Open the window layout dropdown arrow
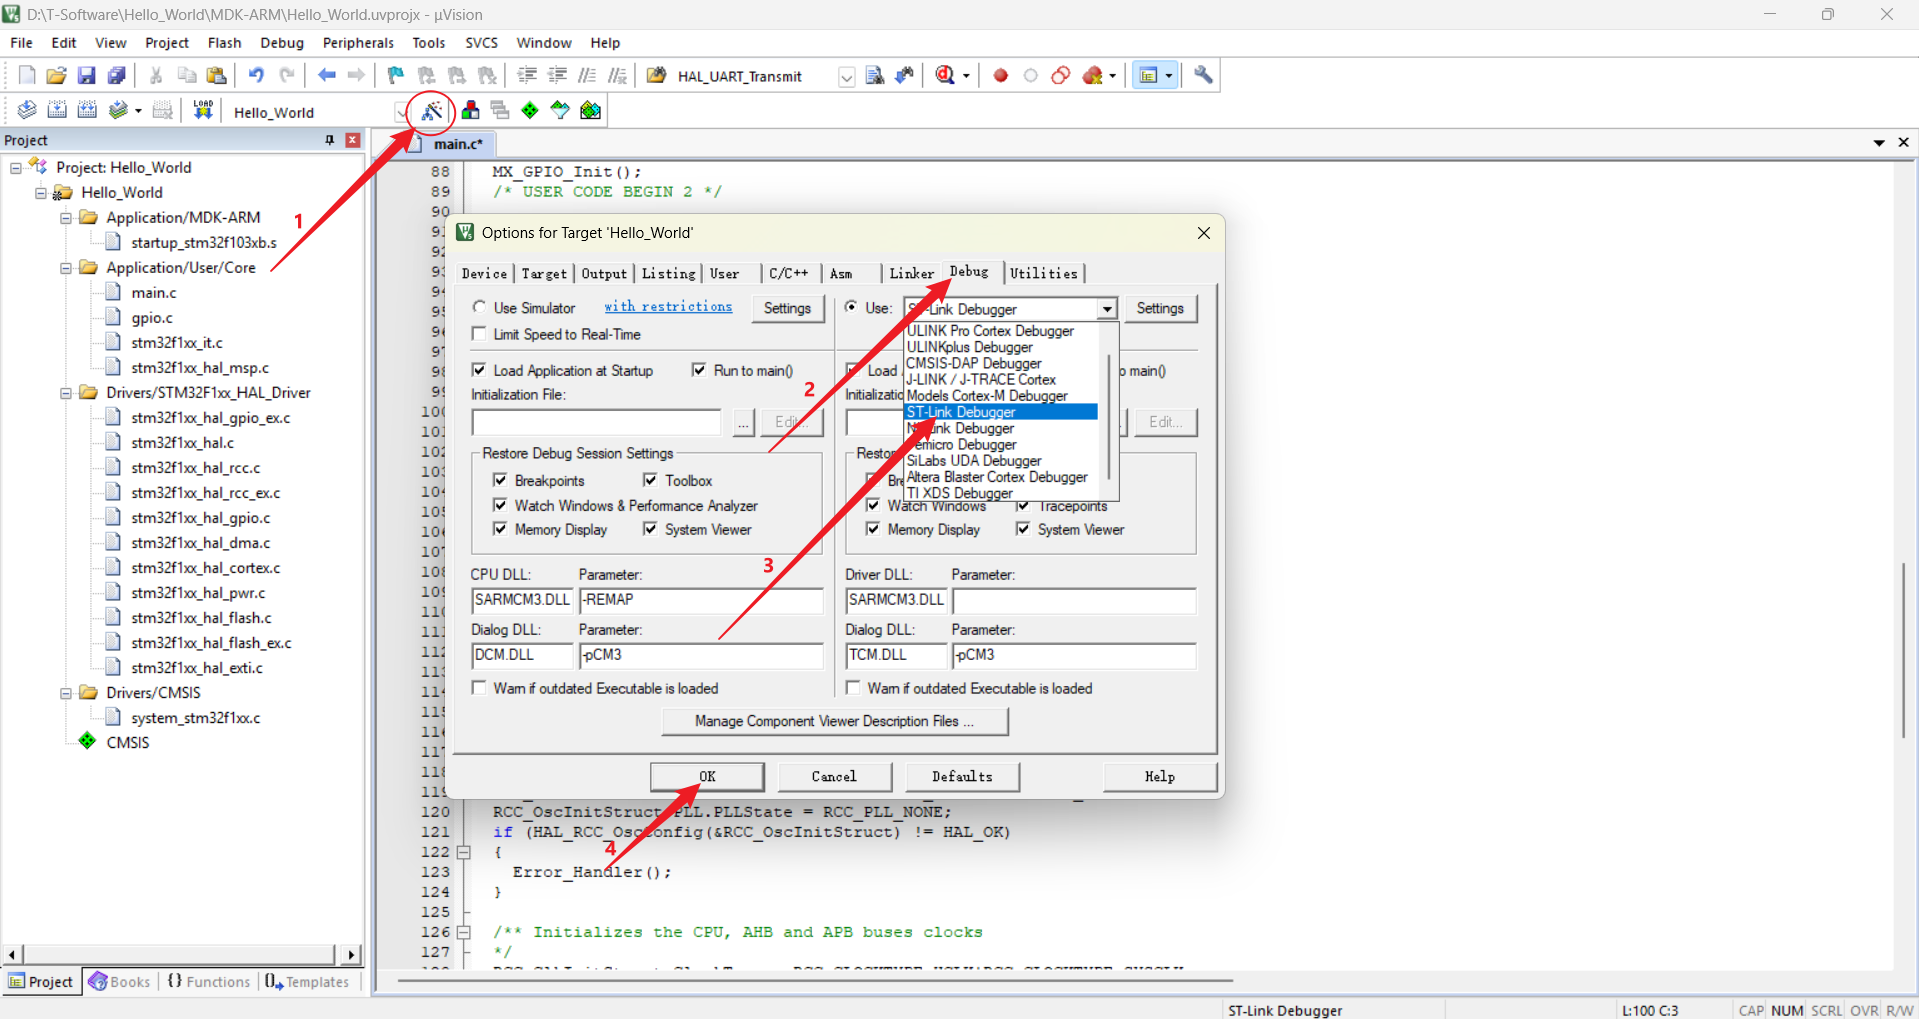This screenshot has width=1919, height=1019. [1168, 76]
